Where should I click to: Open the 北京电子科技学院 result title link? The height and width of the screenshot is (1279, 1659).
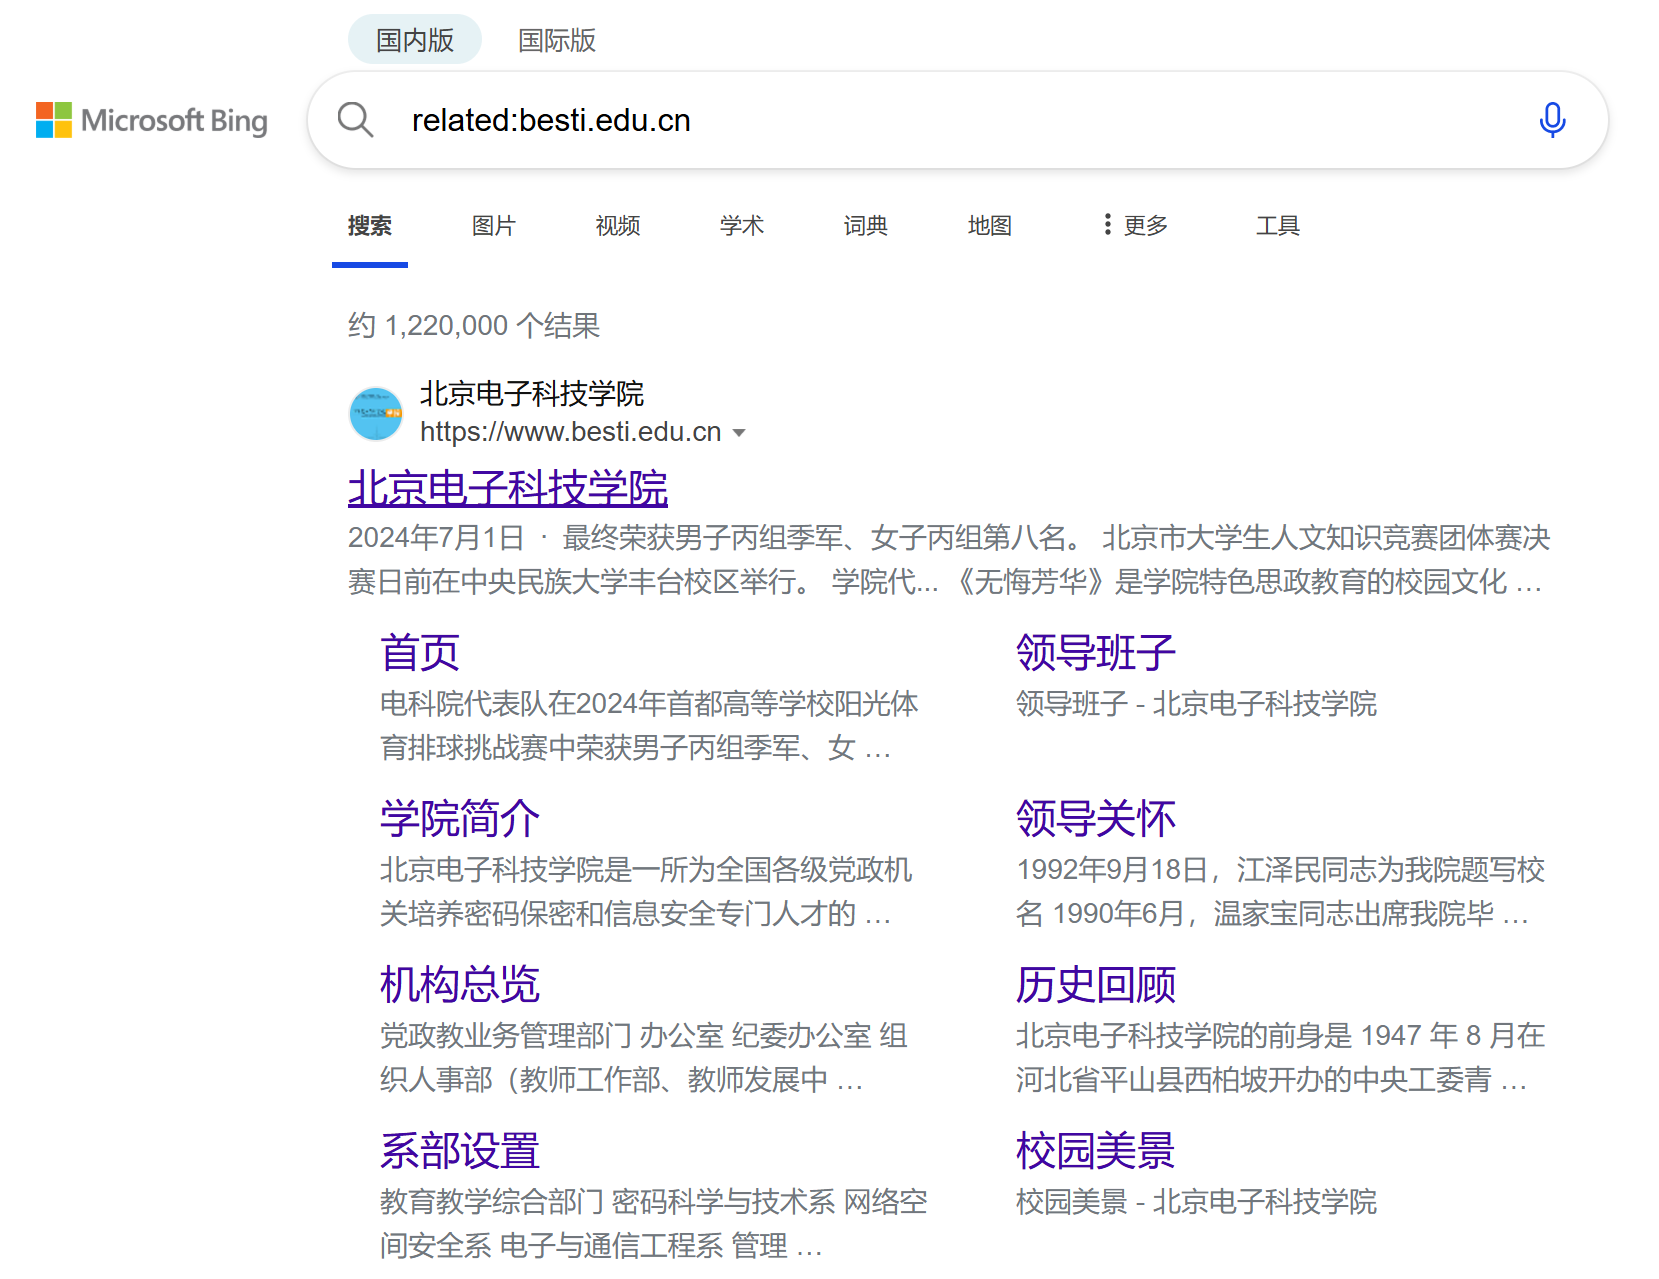point(508,488)
